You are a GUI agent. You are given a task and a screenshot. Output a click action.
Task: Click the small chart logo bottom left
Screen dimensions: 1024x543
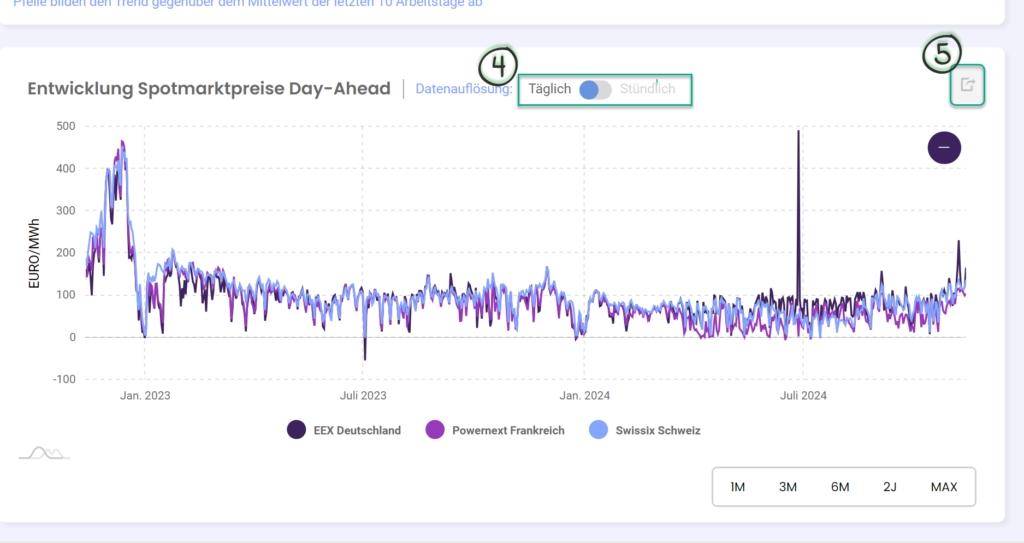[x=44, y=452]
